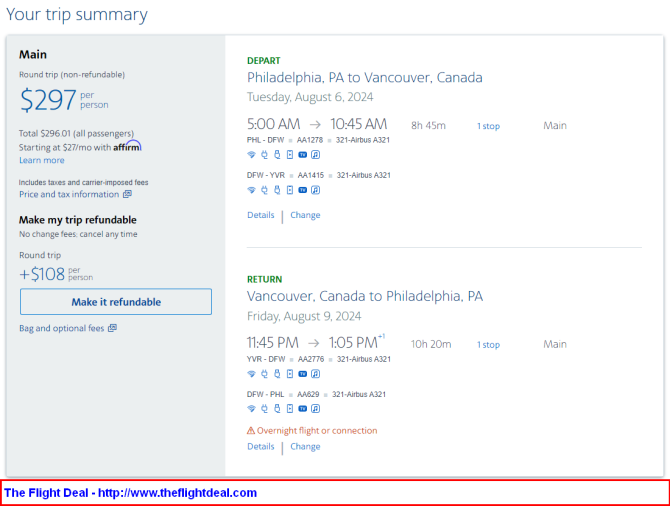Click the Wi-Fi icon under flight AA2776
The width and height of the screenshot is (670, 506).
[x=251, y=374]
